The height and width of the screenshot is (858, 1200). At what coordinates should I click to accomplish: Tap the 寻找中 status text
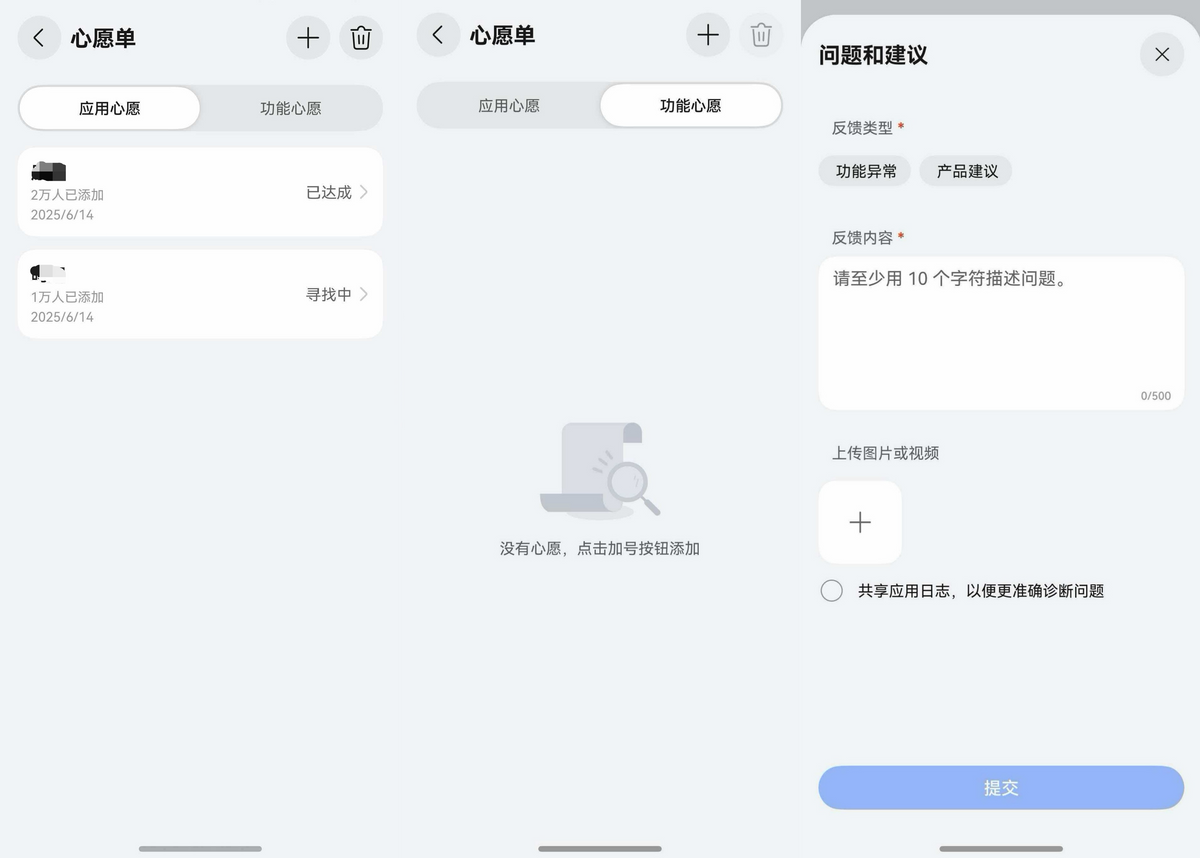click(x=329, y=294)
